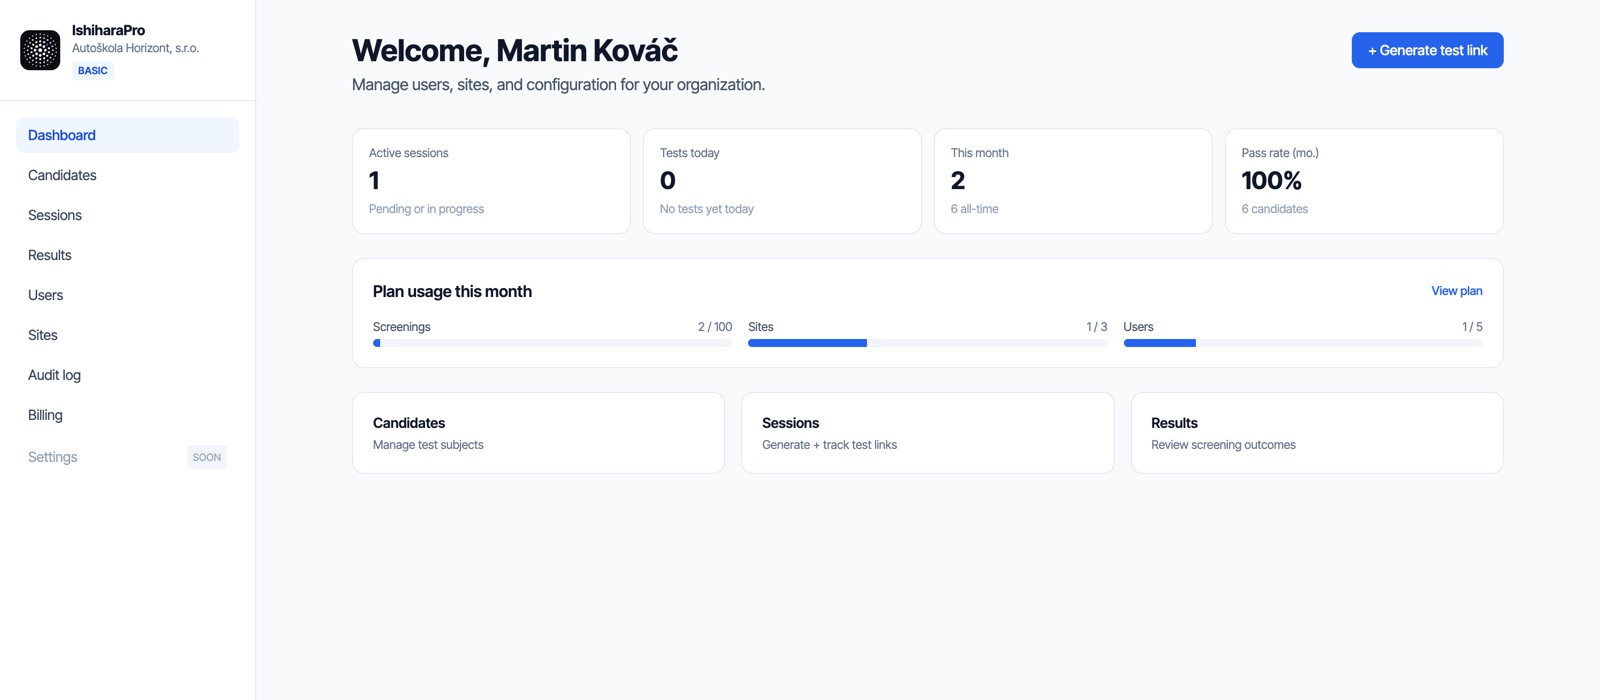The image size is (1600, 700).
Task: Click the Users usage progress bar
Action: (1303, 343)
